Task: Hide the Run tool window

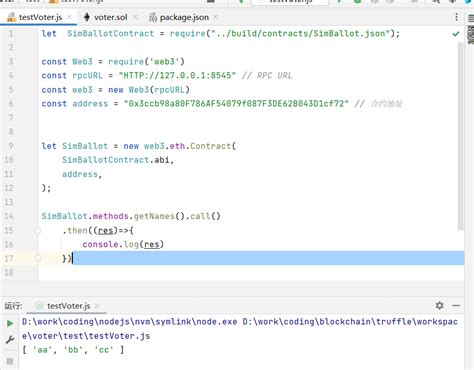Action: [x=456, y=305]
